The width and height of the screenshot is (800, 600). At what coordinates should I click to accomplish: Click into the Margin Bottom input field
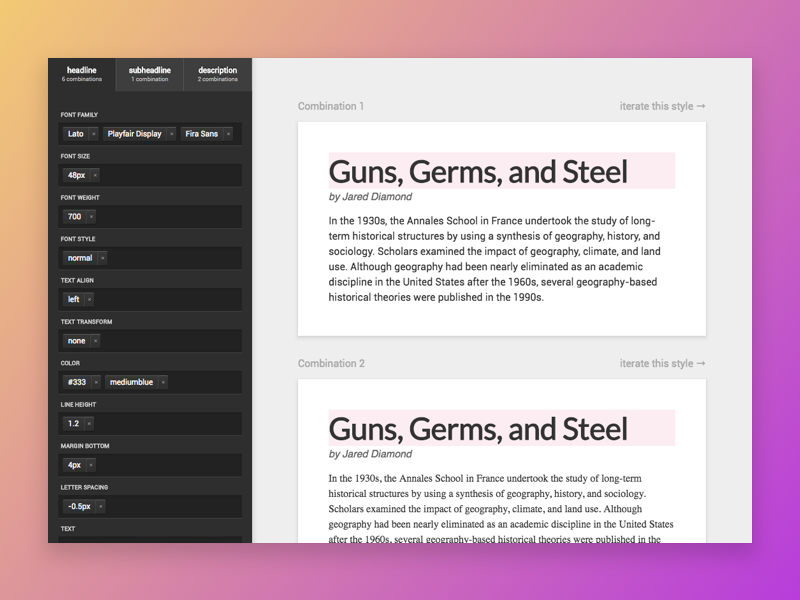coord(150,465)
